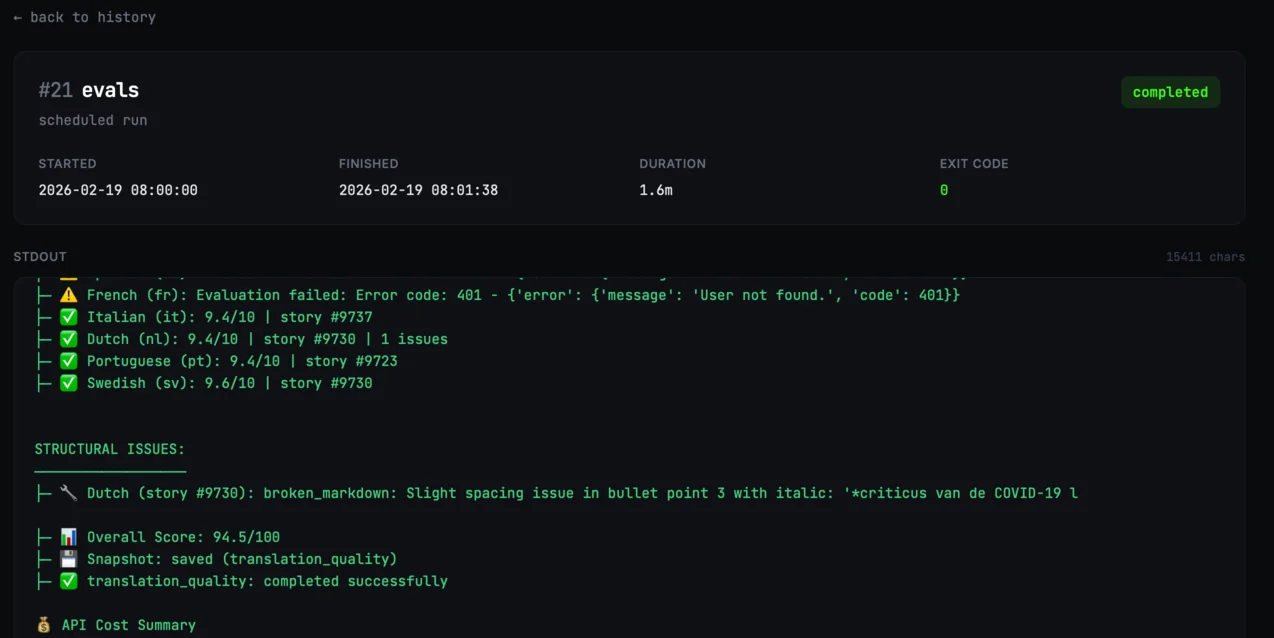Click the green checkmark beside Italian
This screenshot has width=1274, height=638.
coord(68,317)
